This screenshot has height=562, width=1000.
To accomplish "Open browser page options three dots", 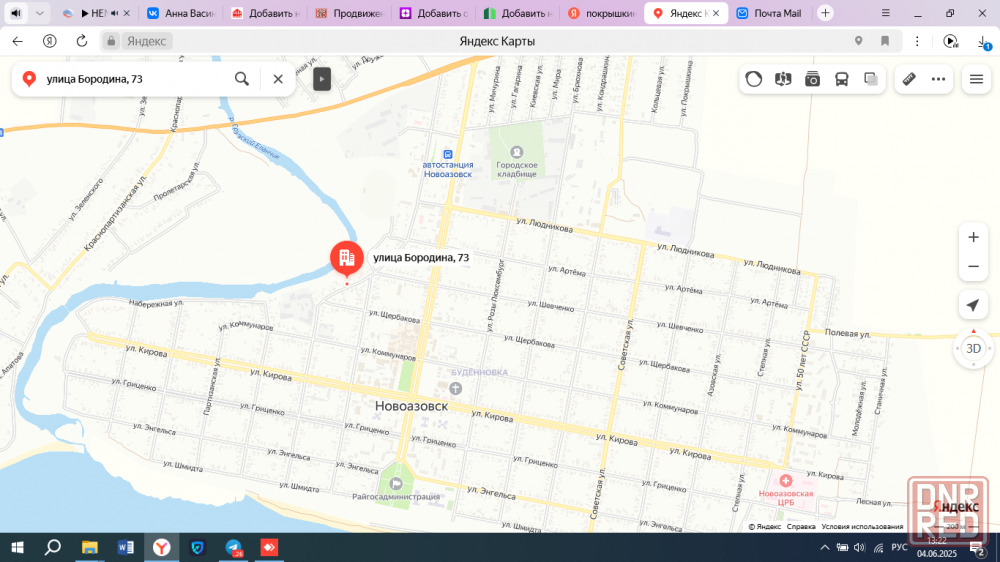I will [917, 41].
